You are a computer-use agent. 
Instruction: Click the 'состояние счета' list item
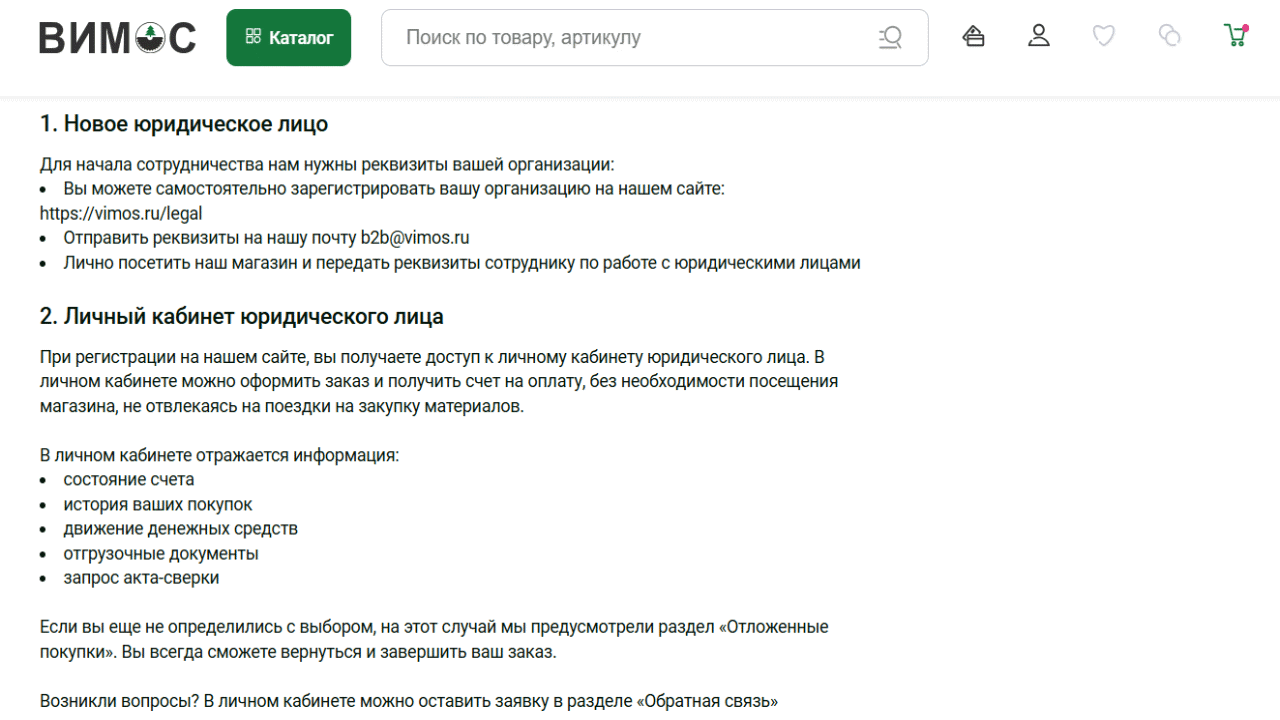pos(129,480)
